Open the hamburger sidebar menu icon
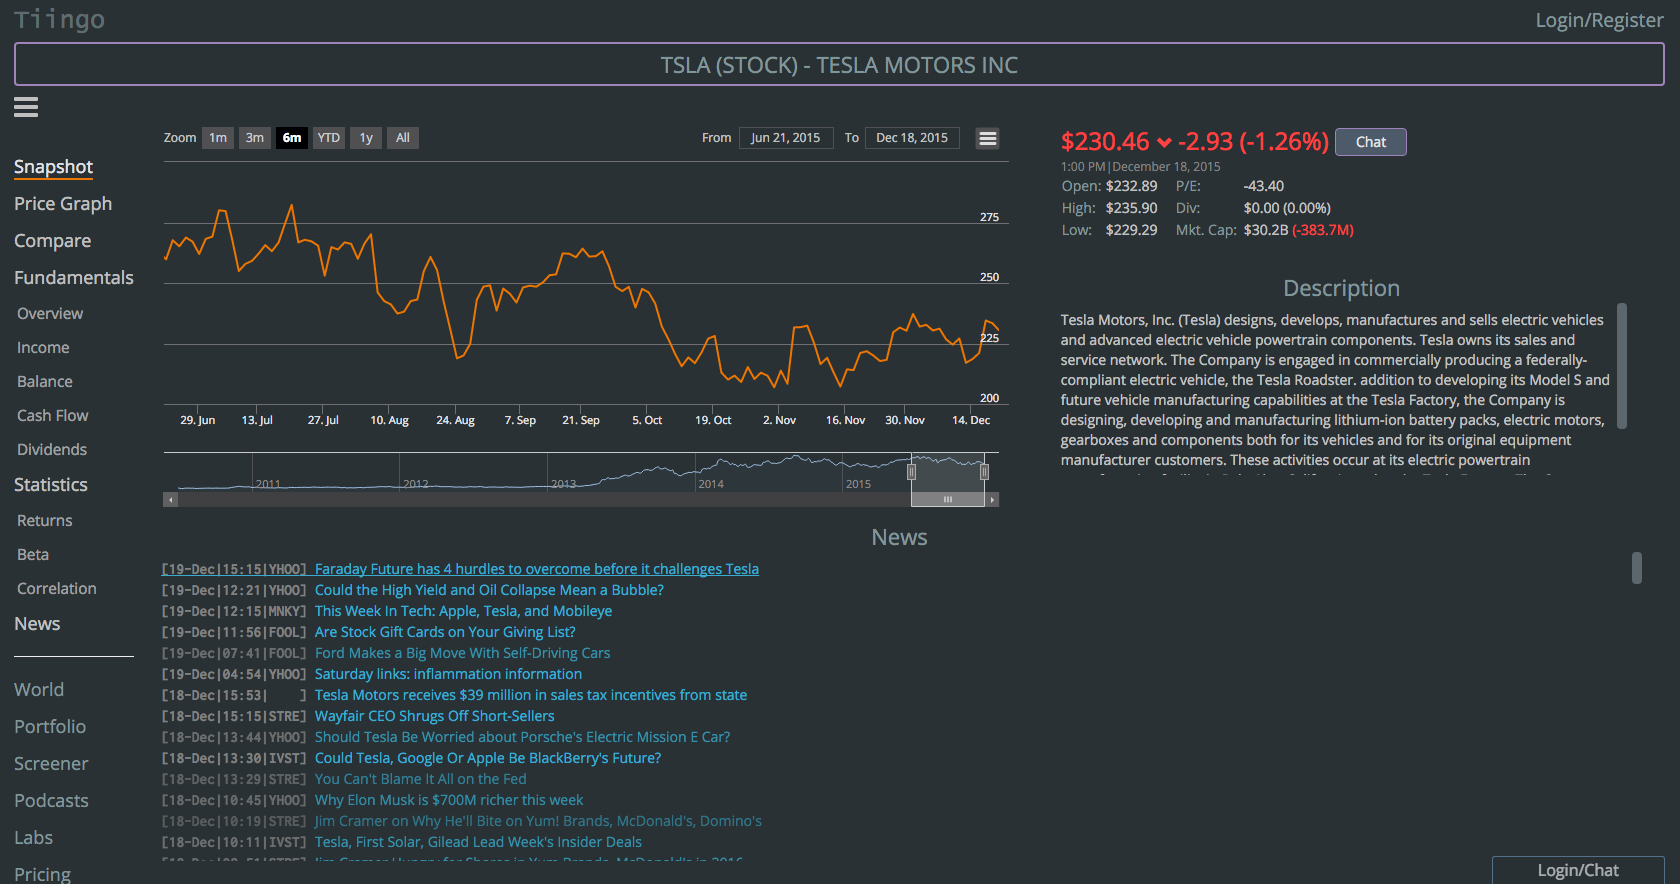Screen dimensions: 1680x884 (26, 107)
